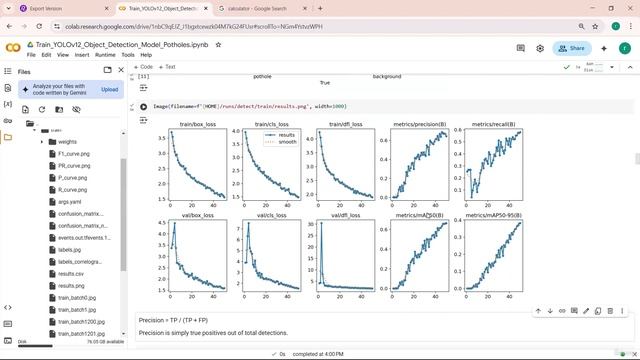Open Files panel in new window

pyautogui.click(x=107, y=70)
